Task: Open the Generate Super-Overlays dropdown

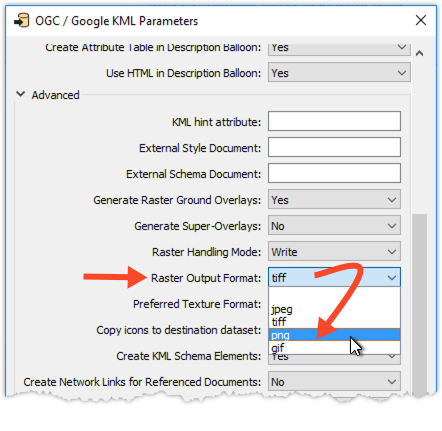Action: [334, 226]
